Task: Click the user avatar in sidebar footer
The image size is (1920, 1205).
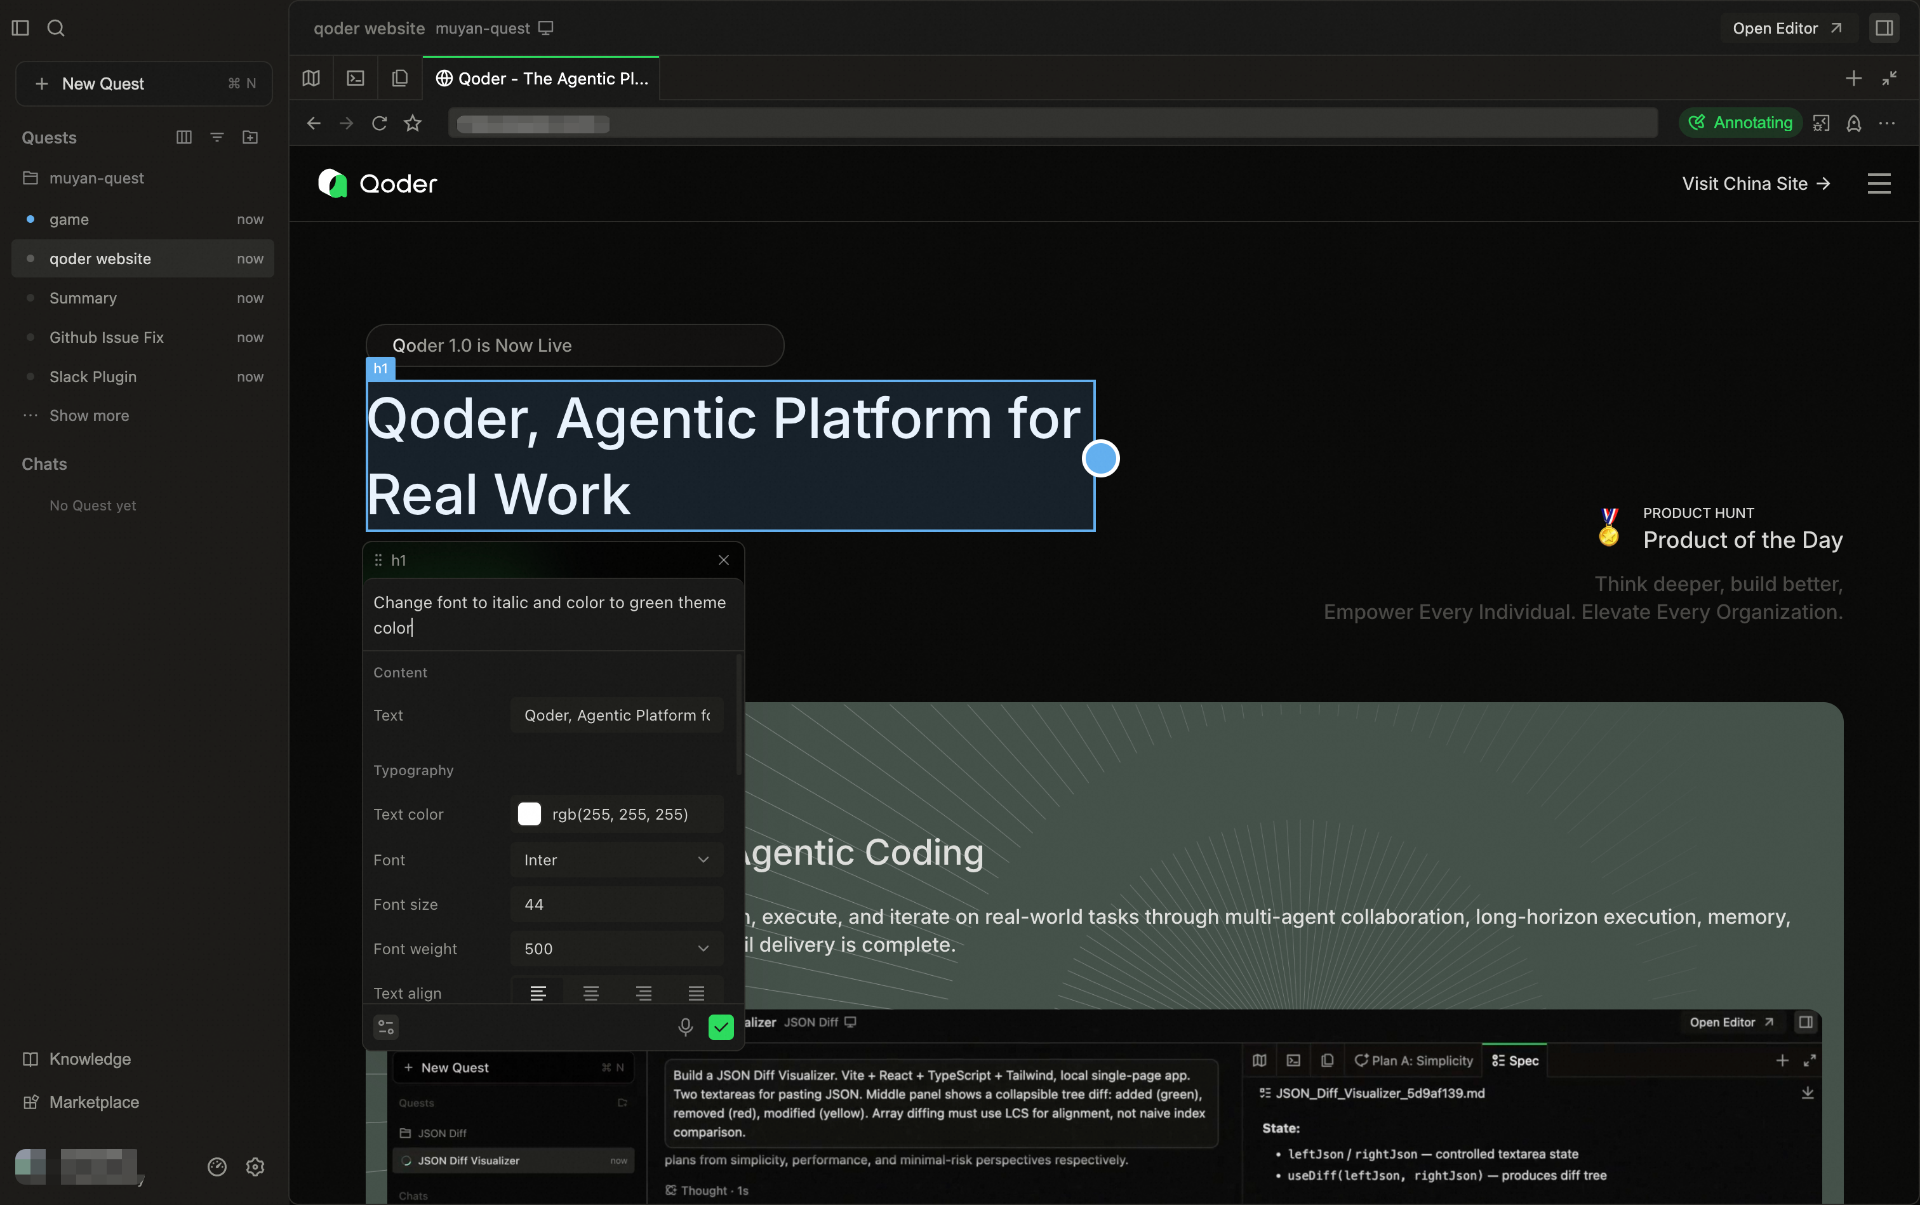Action: (x=30, y=1166)
